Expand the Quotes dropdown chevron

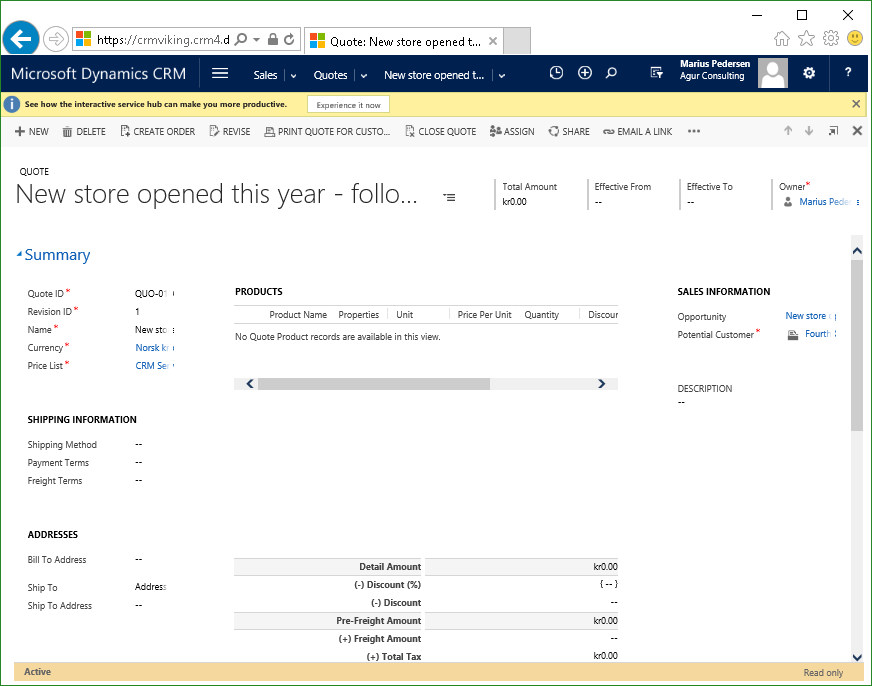(x=364, y=76)
